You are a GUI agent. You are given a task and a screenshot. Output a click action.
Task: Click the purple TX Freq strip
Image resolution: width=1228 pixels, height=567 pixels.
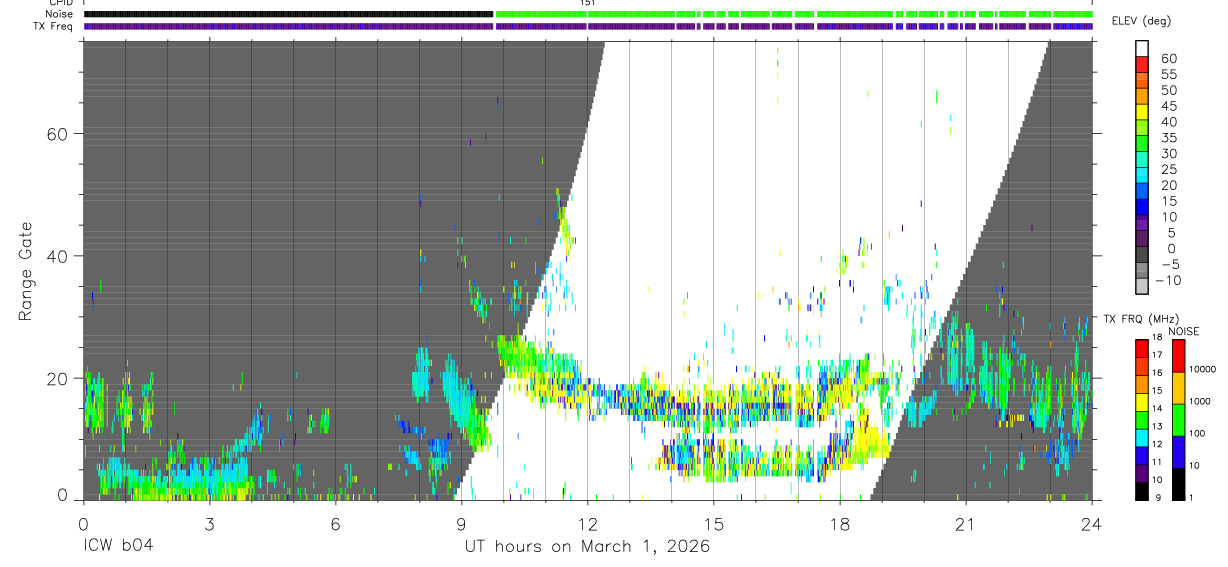[588, 26]
